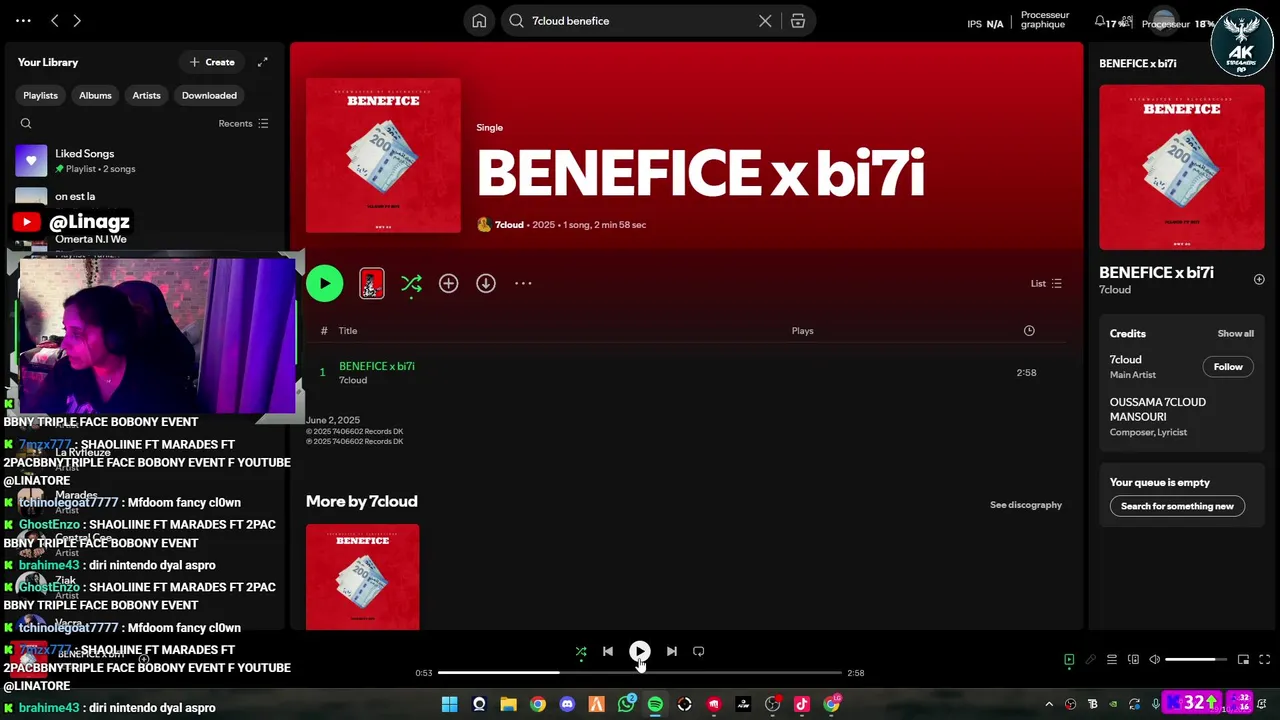Open TikTok from taskbar
The height and width of the screenshot is (720, 1280).
802,705
